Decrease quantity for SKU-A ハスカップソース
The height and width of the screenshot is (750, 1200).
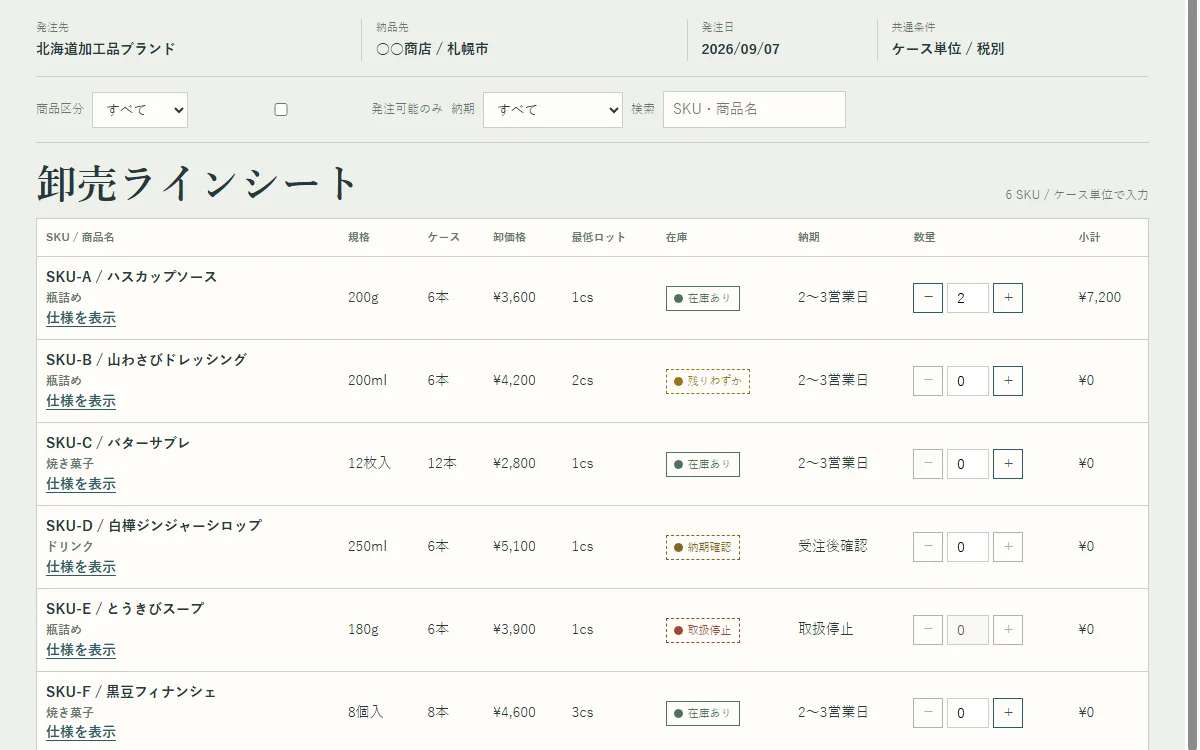coord(928,298)
